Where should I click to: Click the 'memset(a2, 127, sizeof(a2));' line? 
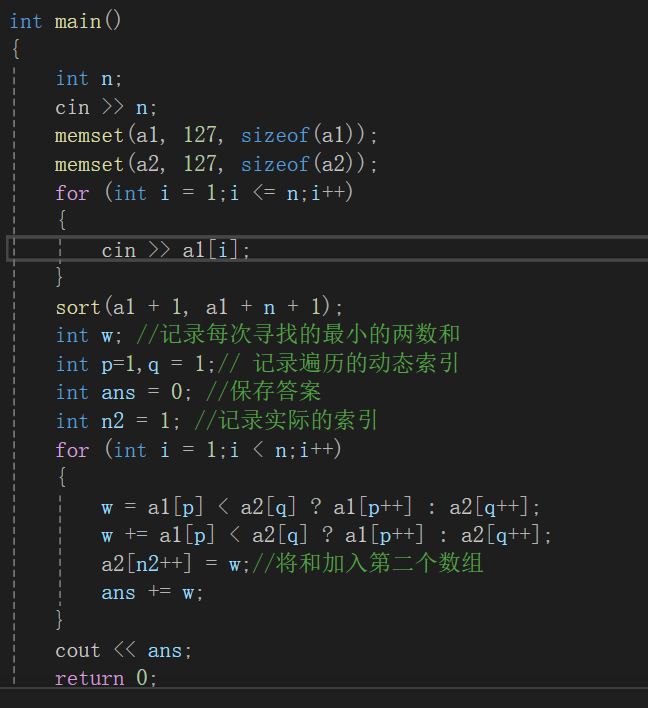click(x=216, y=164)
